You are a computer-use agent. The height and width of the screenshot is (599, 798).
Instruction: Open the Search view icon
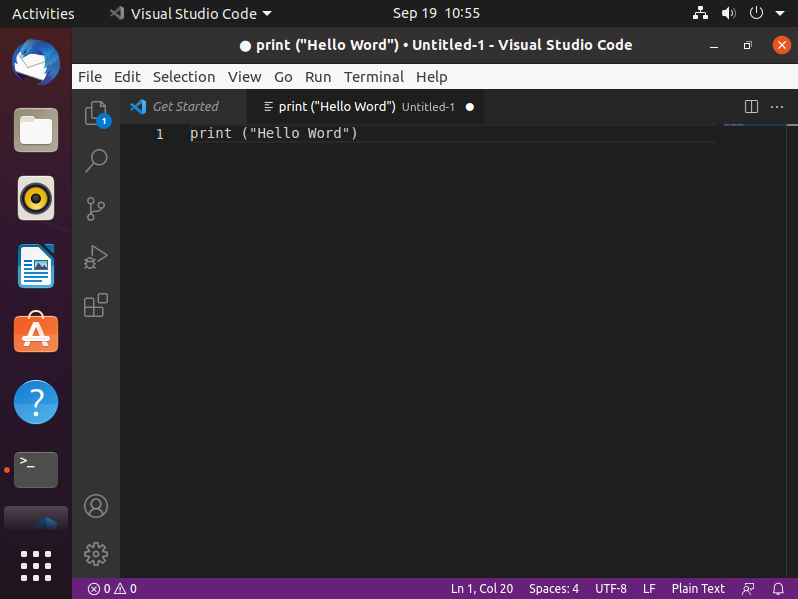coord(96,160)
